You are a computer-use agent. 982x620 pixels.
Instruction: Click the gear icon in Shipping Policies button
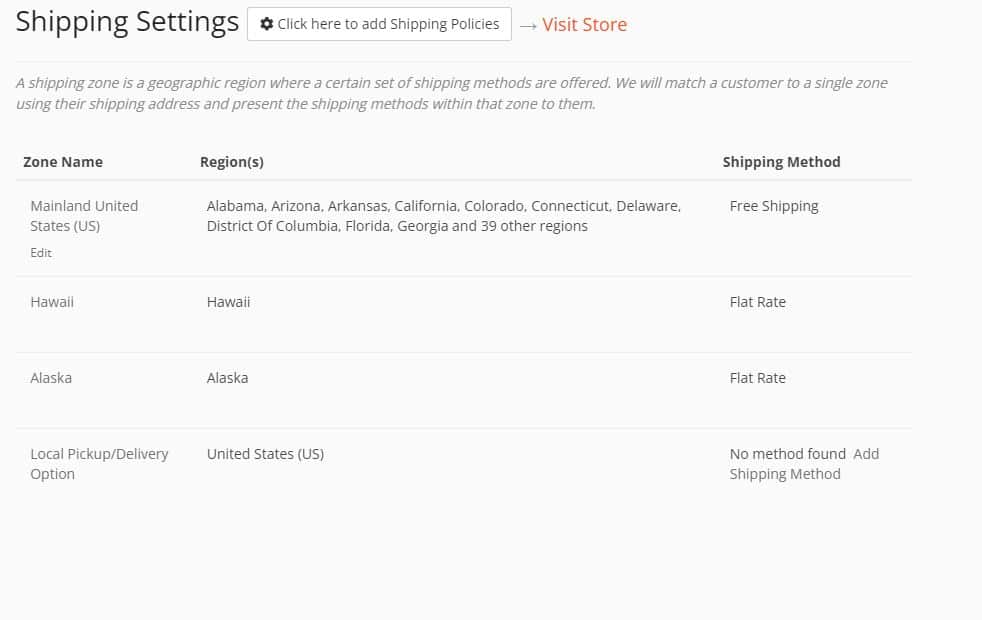266,24
